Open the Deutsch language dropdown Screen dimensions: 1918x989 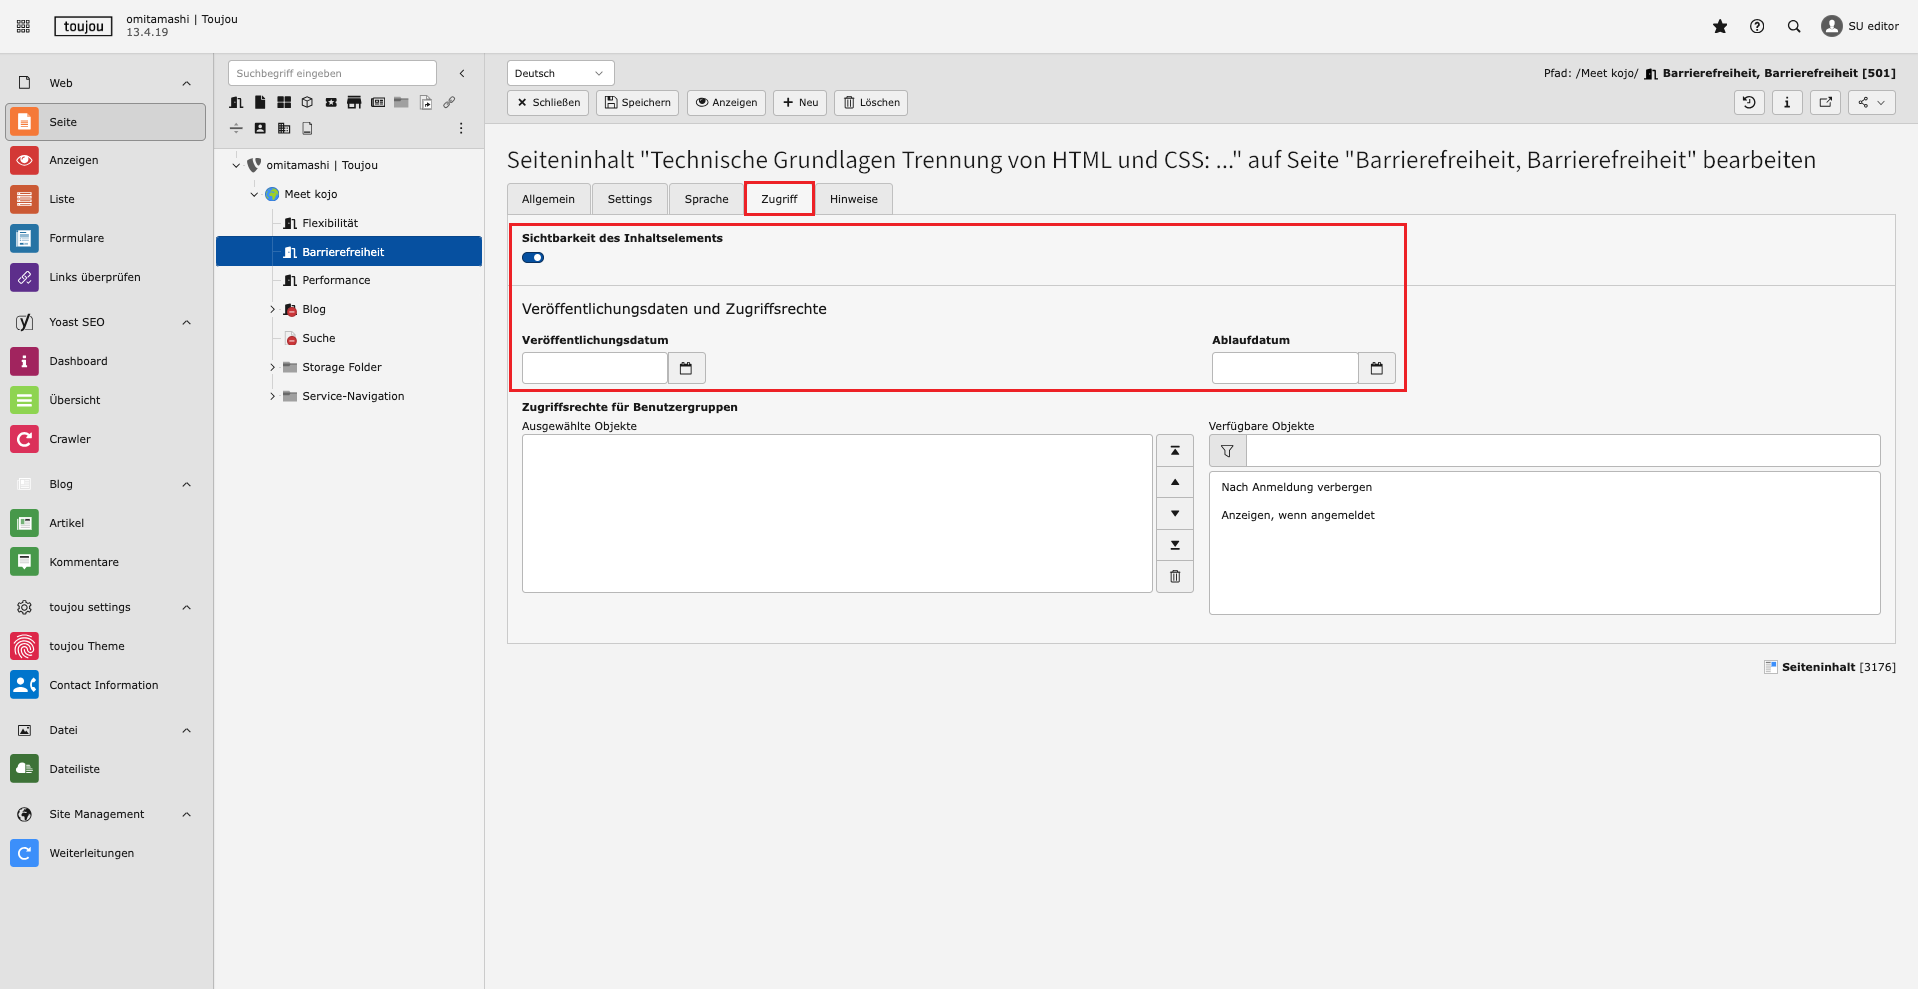pos(560,73)
